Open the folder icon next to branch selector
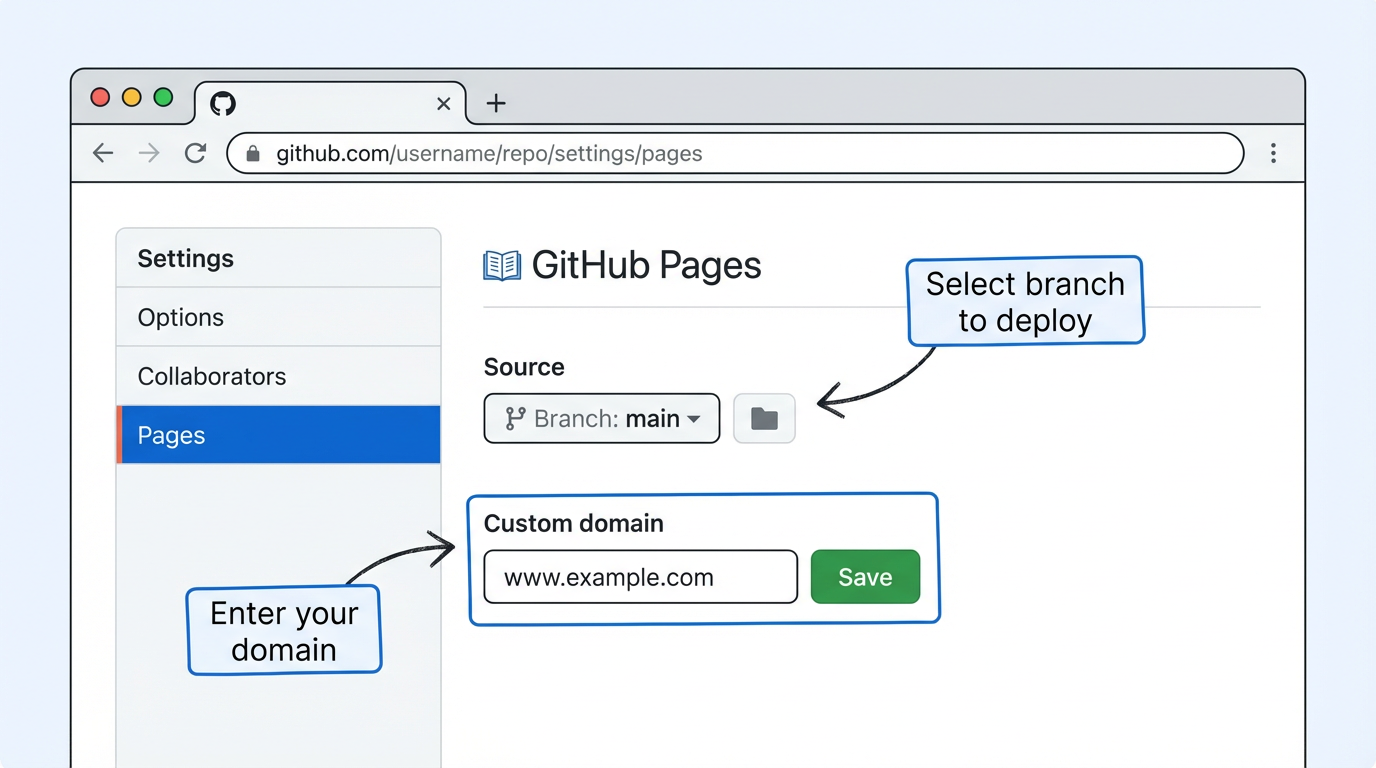 pyautogui.click(x=764, y=418)
